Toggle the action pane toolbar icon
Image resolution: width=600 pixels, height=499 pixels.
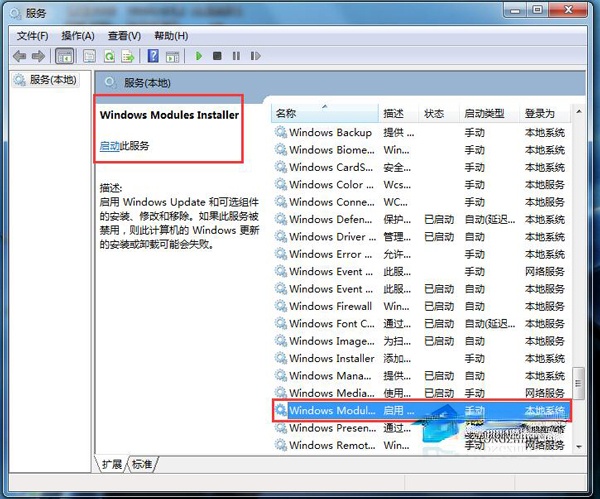[172, 57]
